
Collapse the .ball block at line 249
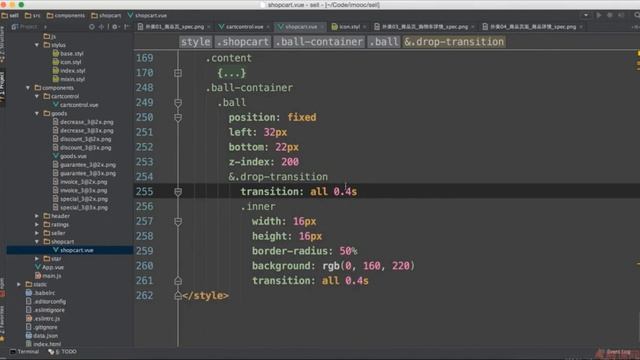[178, 103]
